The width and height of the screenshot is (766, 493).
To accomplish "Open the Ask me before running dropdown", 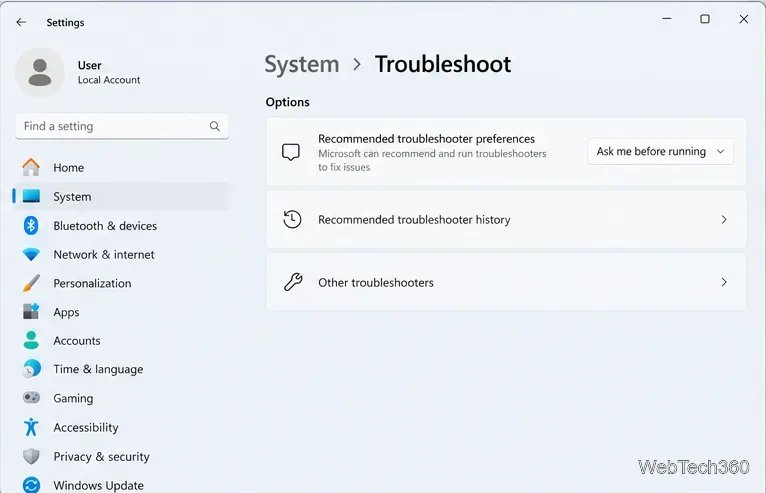I will [x=660, y=151].
